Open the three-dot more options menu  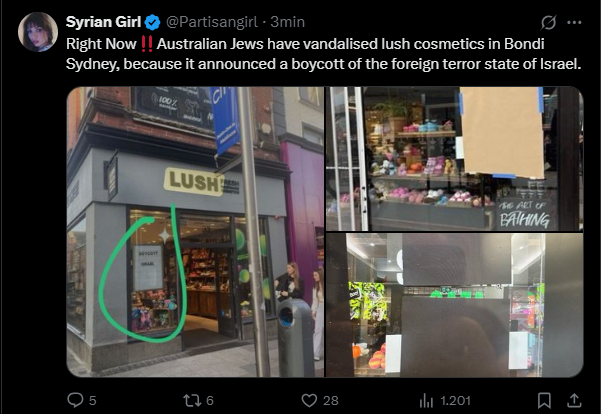point(574,22)
